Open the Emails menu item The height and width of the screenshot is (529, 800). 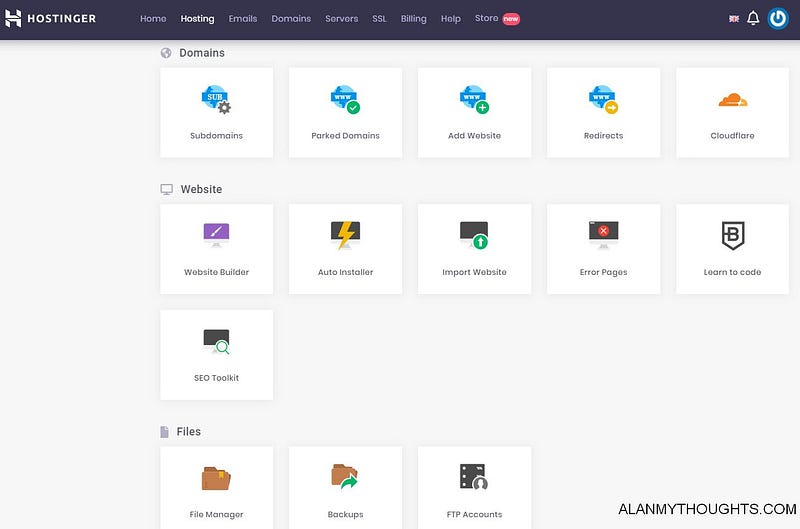pyautogui.click(x=243, y=18)
